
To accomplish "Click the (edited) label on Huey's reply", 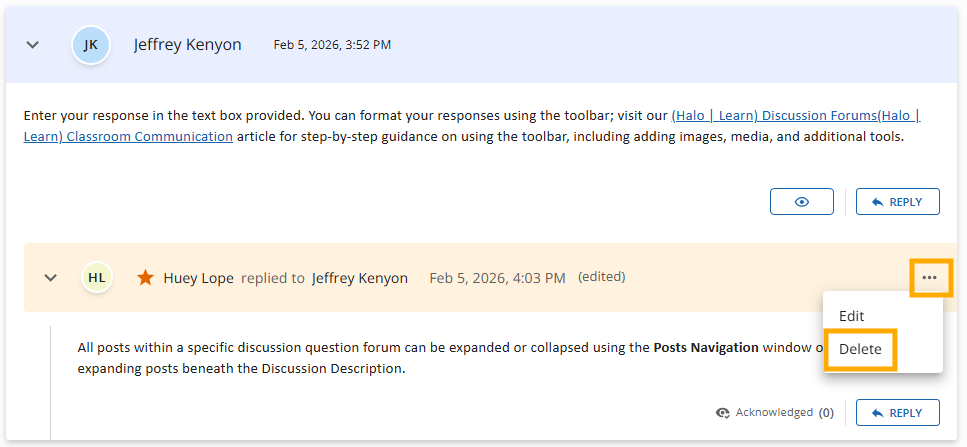I will click(x=601, y=277).
